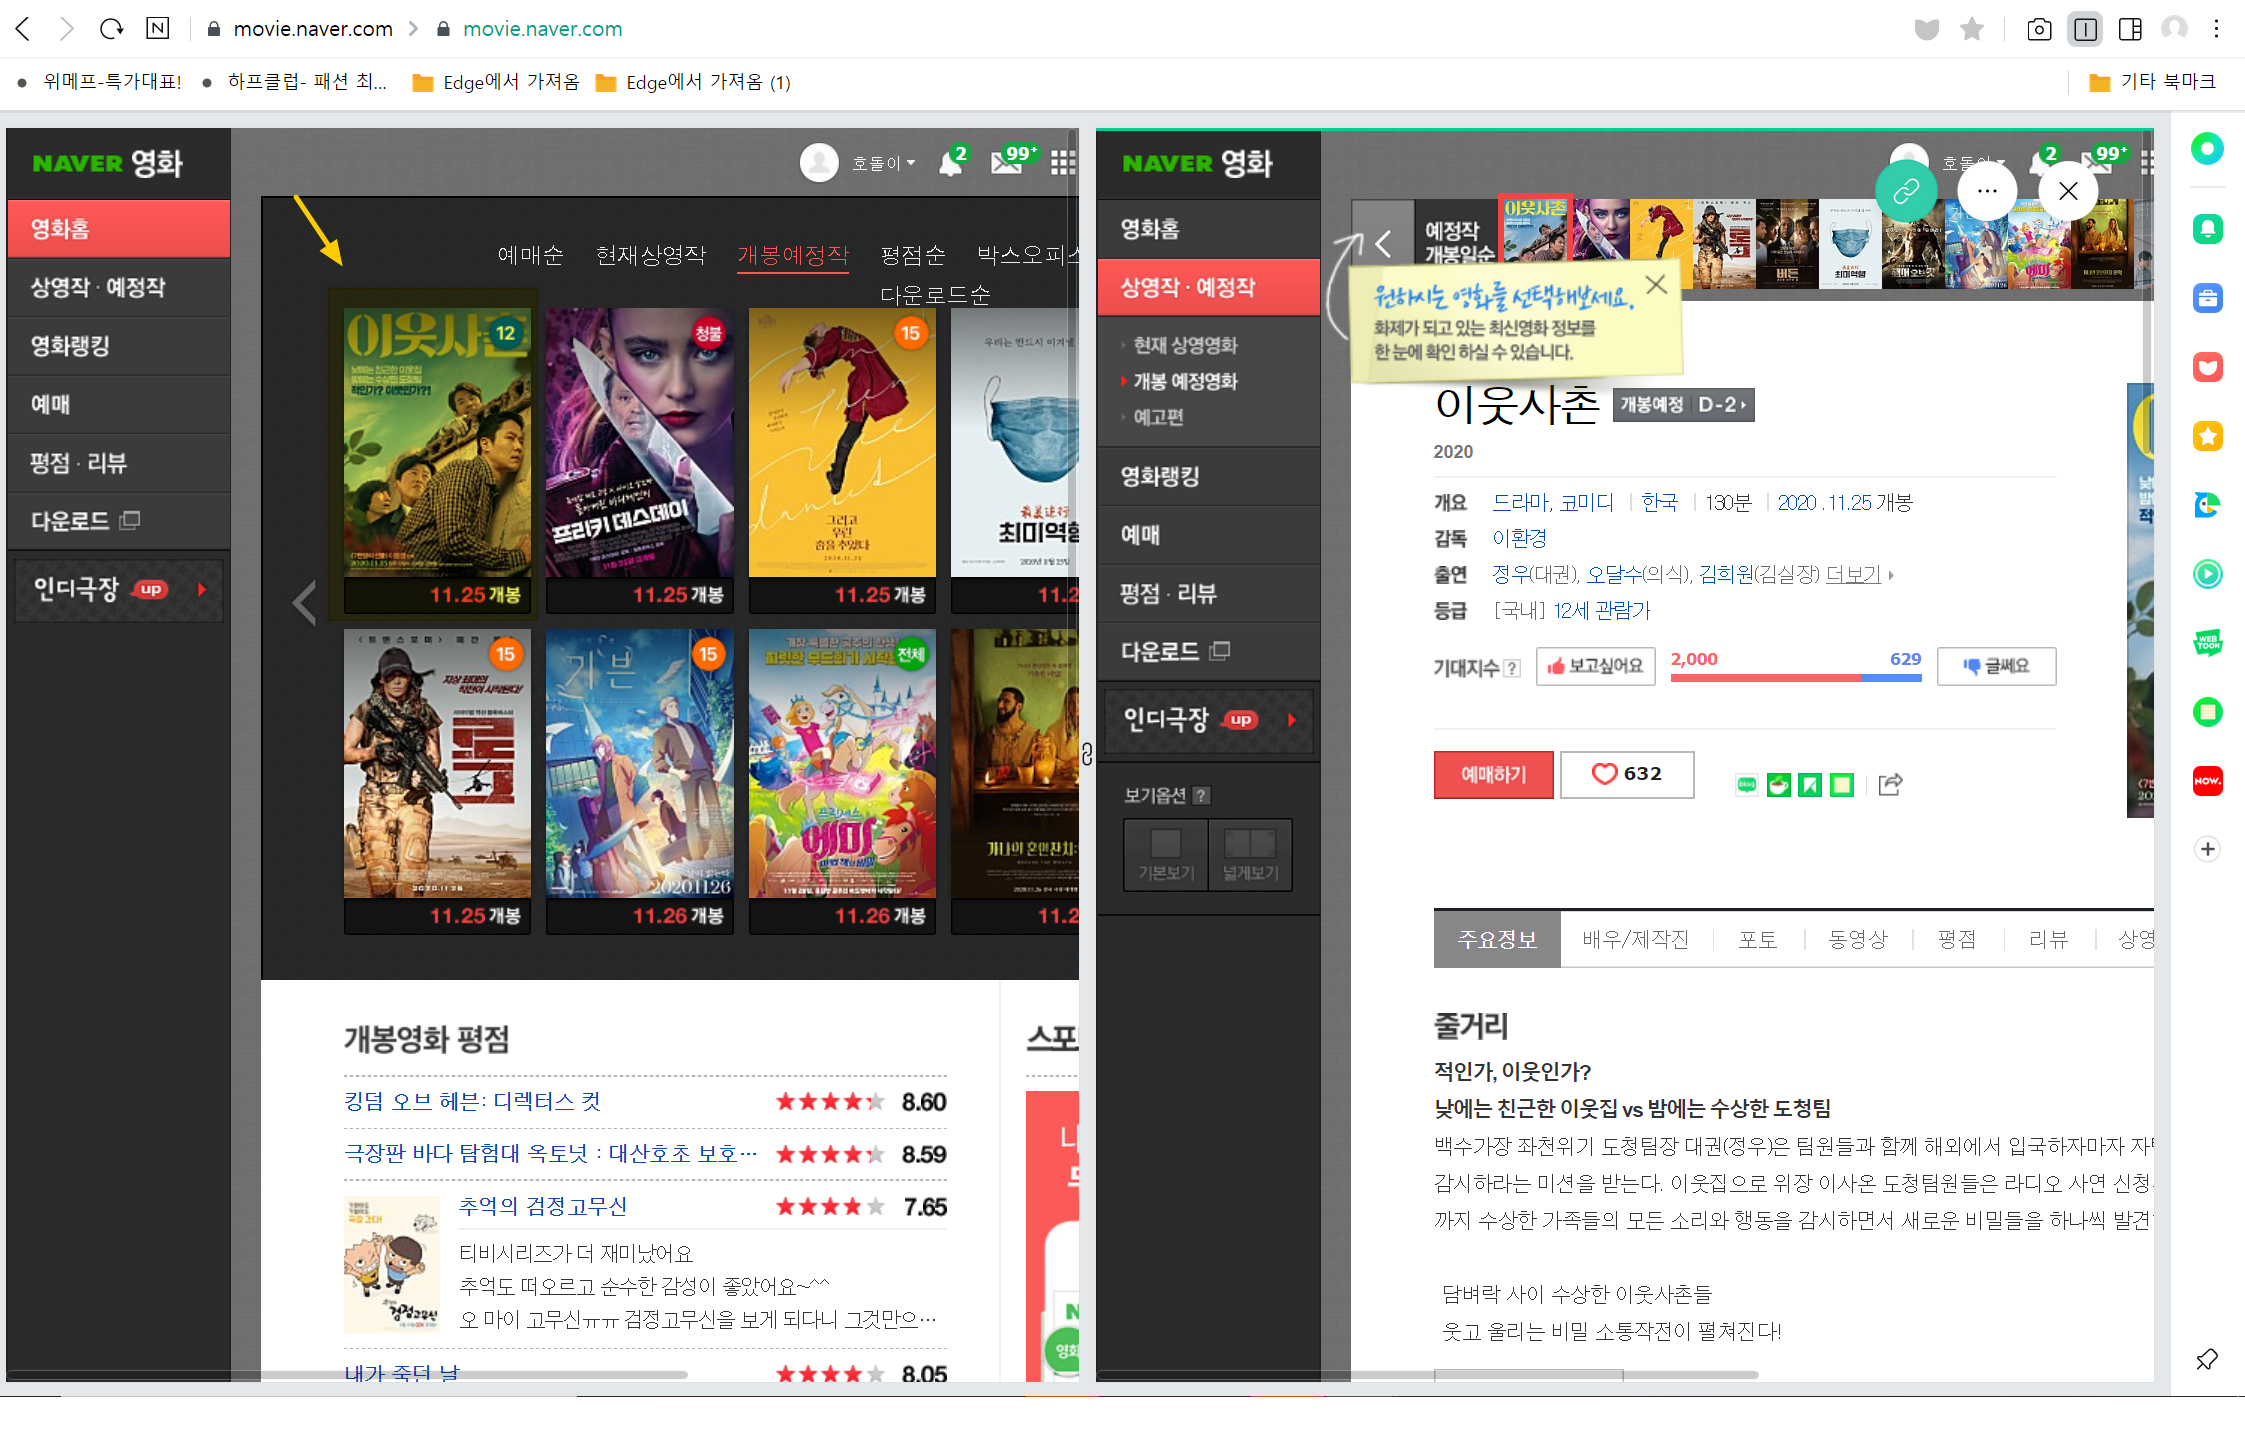
Task: Open notification bell icon in left pane
Action: point(950,163)
